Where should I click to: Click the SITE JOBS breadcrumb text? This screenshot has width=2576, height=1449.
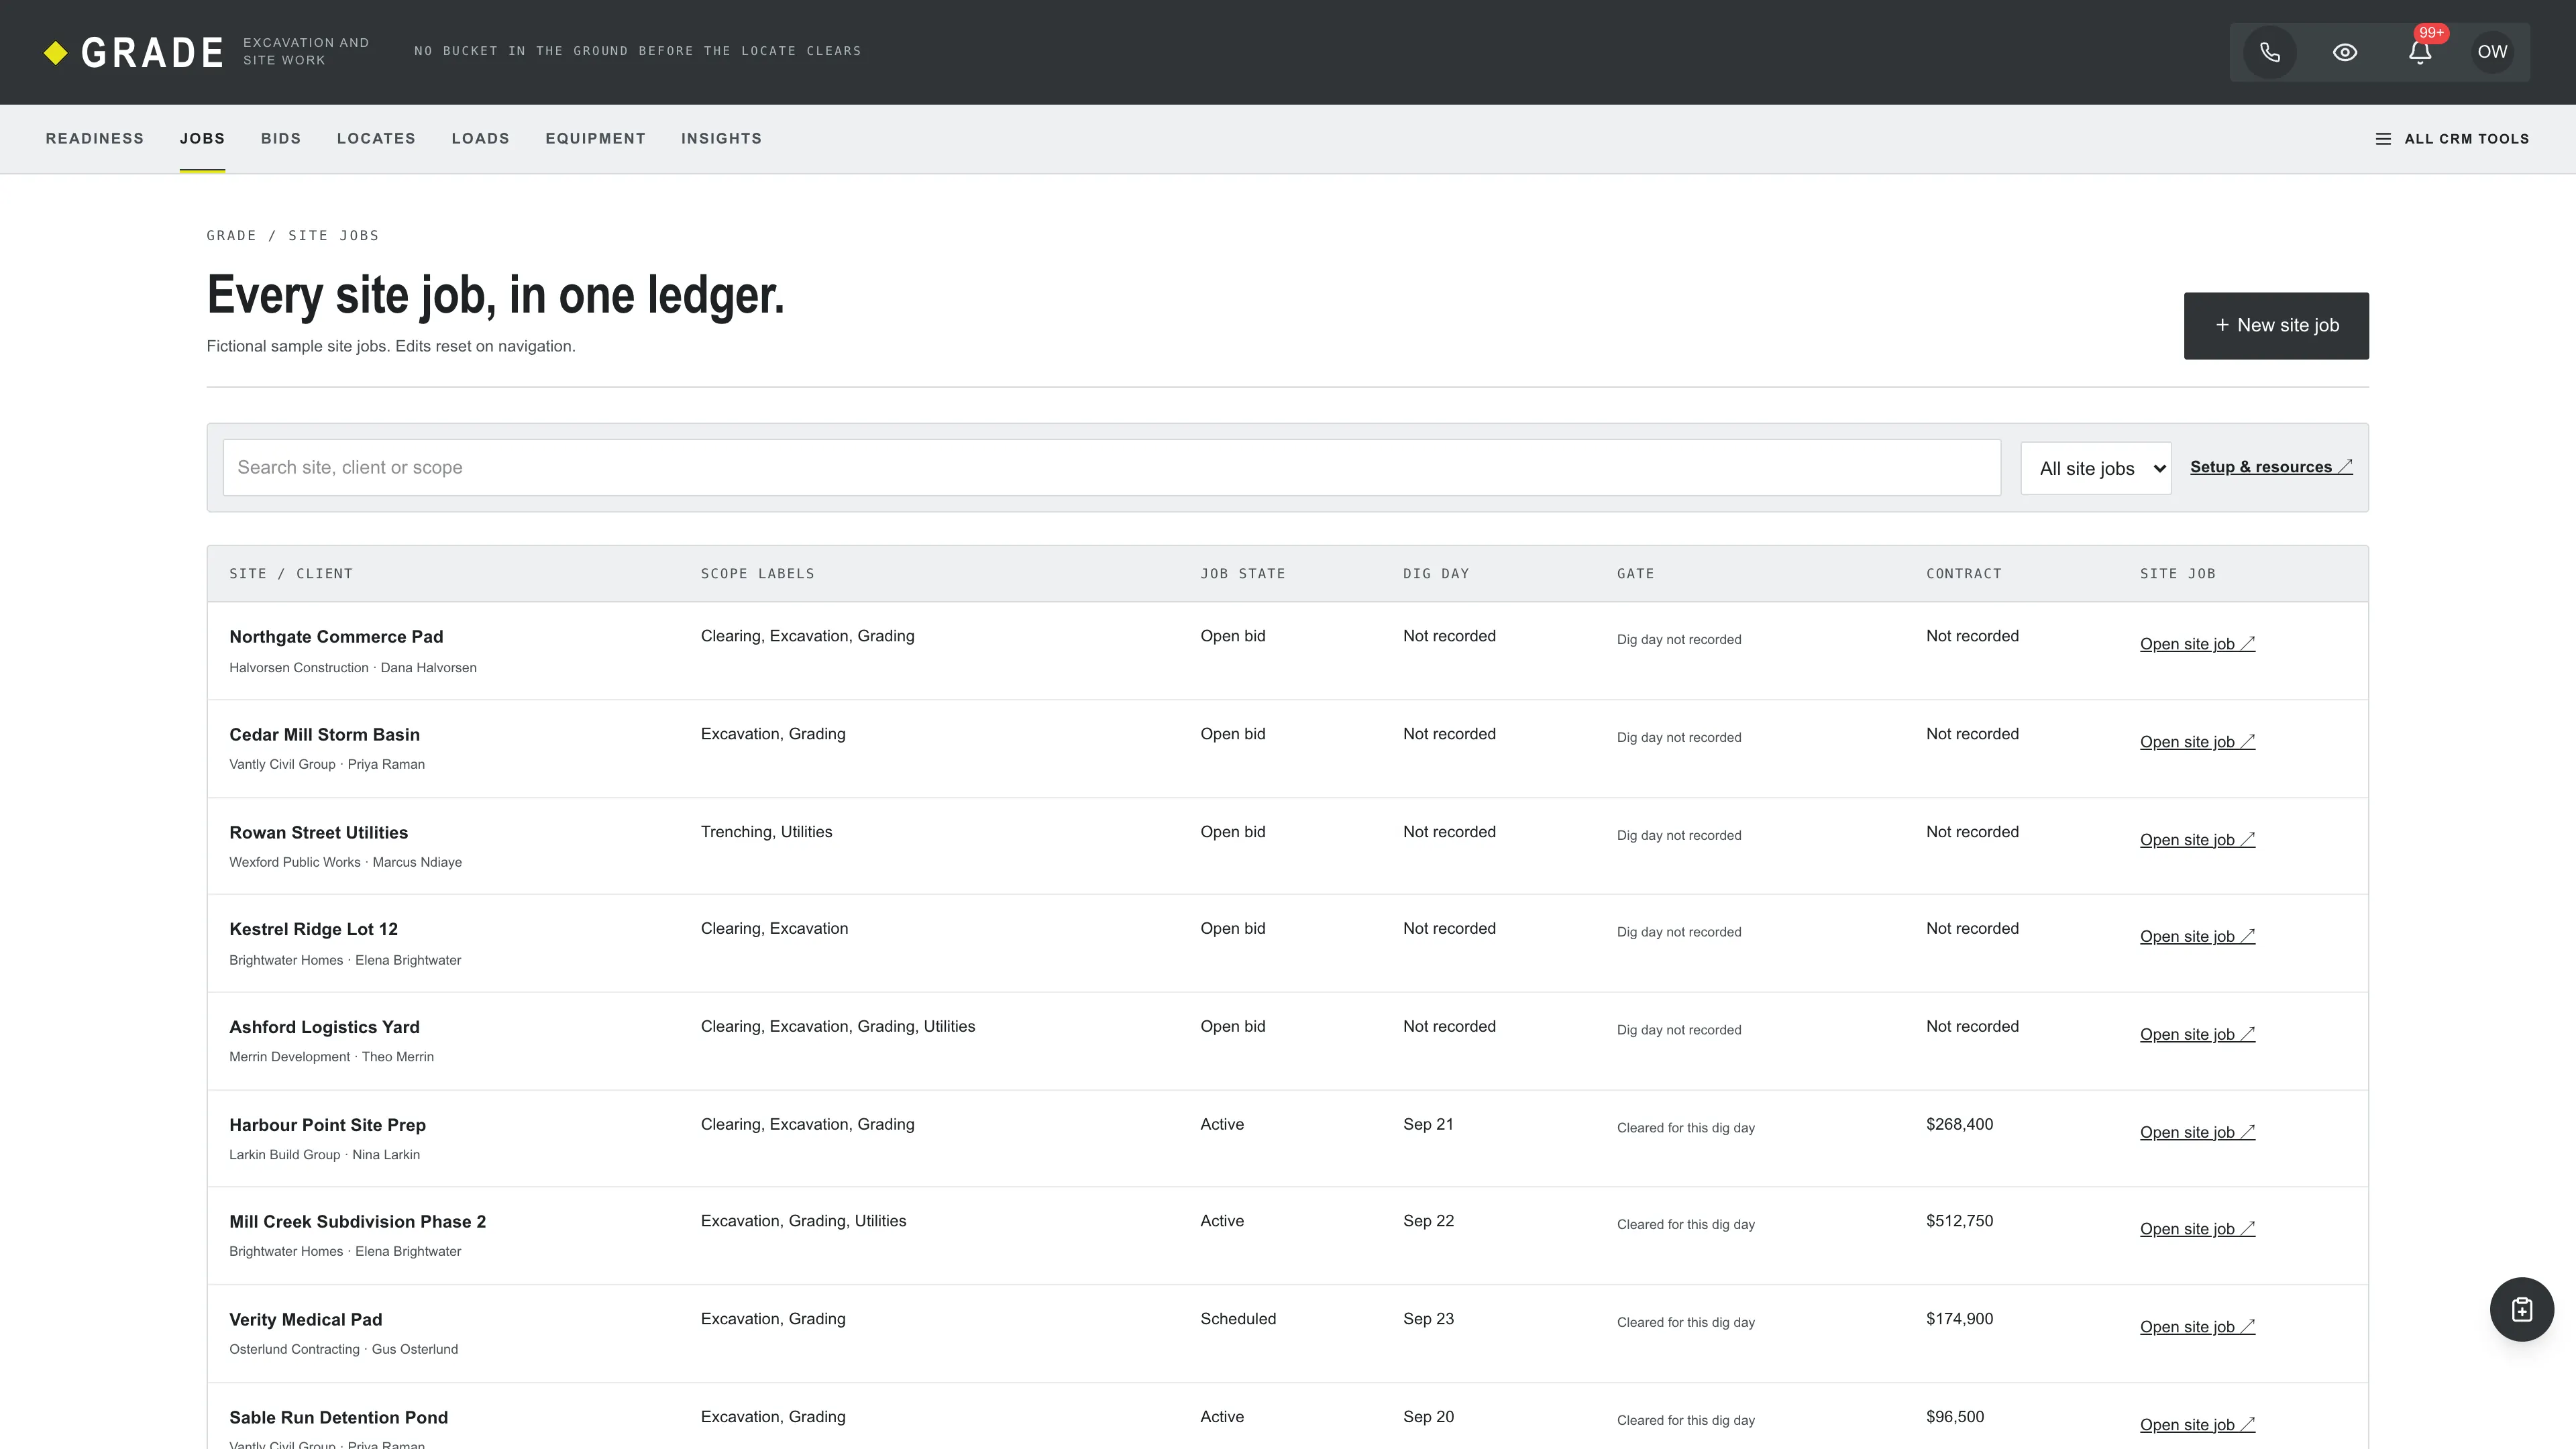(x=334, y=236)
